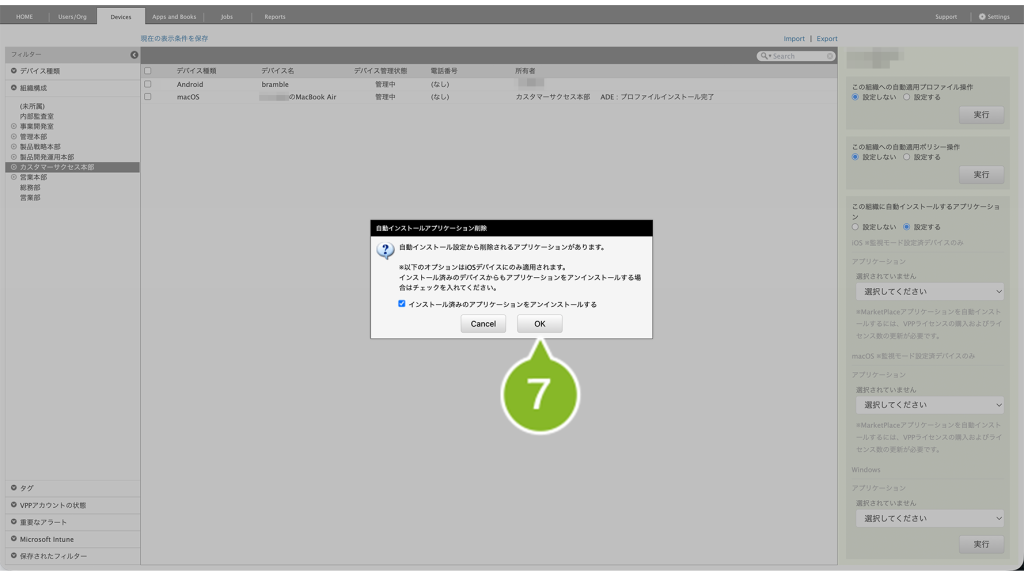Click the search magnifier icon

[x=764, y=56]
